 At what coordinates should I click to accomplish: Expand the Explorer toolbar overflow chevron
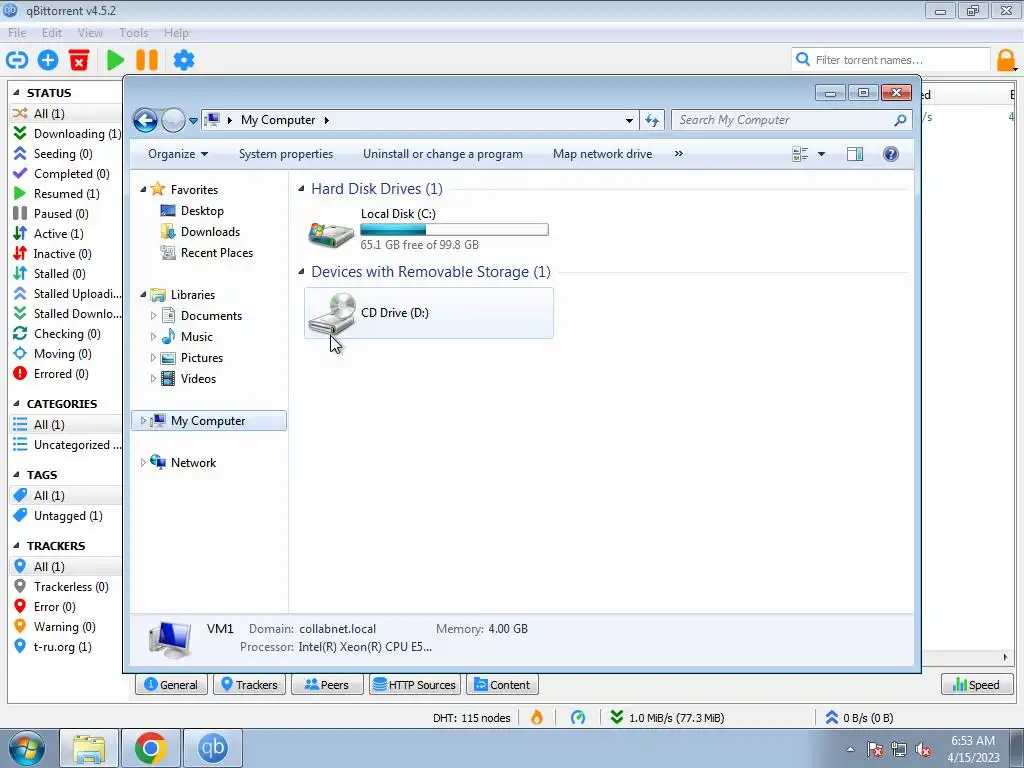point(679,153)
